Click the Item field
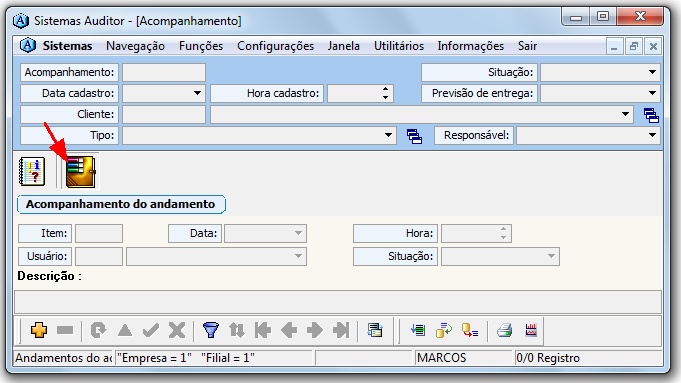This screenshot has width=681, height=383. pos(99,233)
